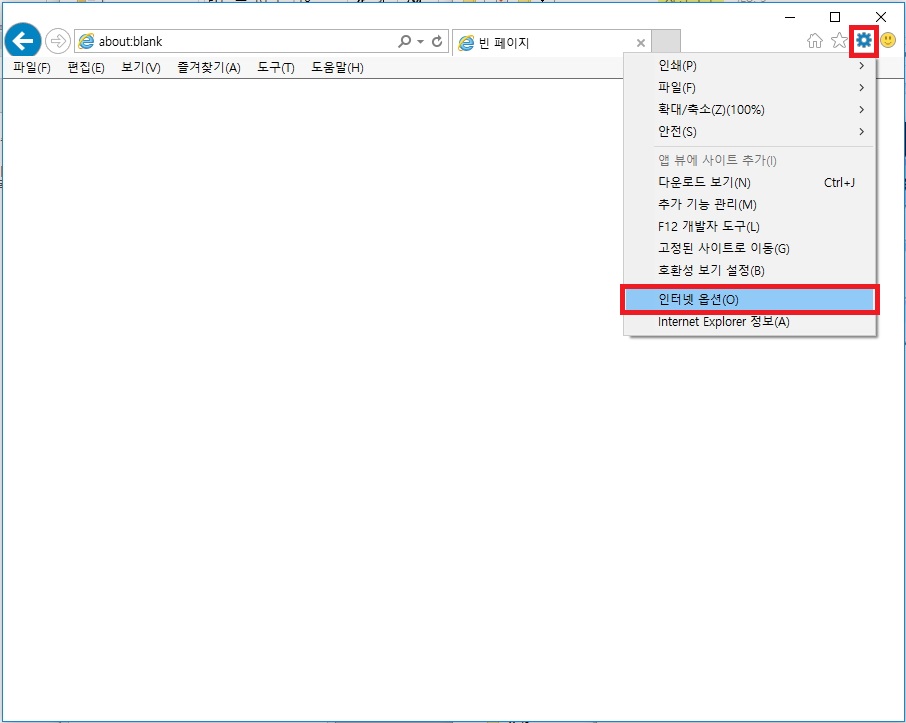Click the magnifier search icon in address bar
Screen dimensions: 906x723
coord(404,41)
